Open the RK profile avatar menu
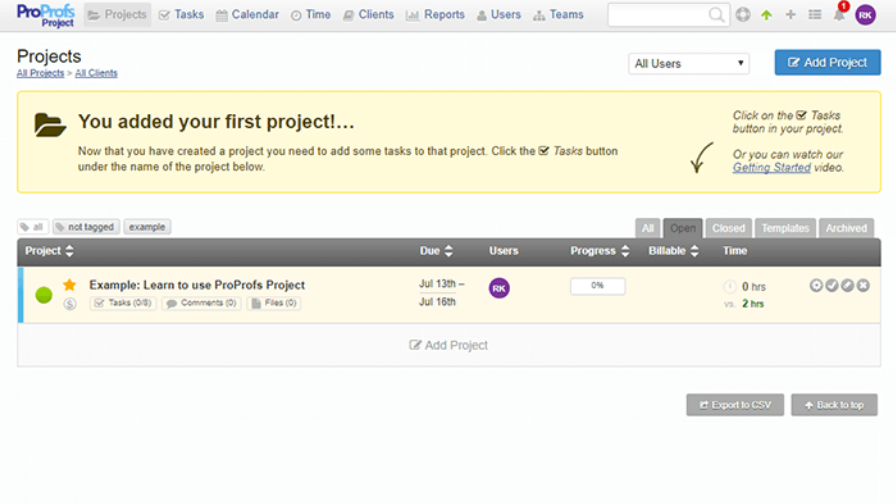Screen dimensions: 896x504 pos(865,15)
